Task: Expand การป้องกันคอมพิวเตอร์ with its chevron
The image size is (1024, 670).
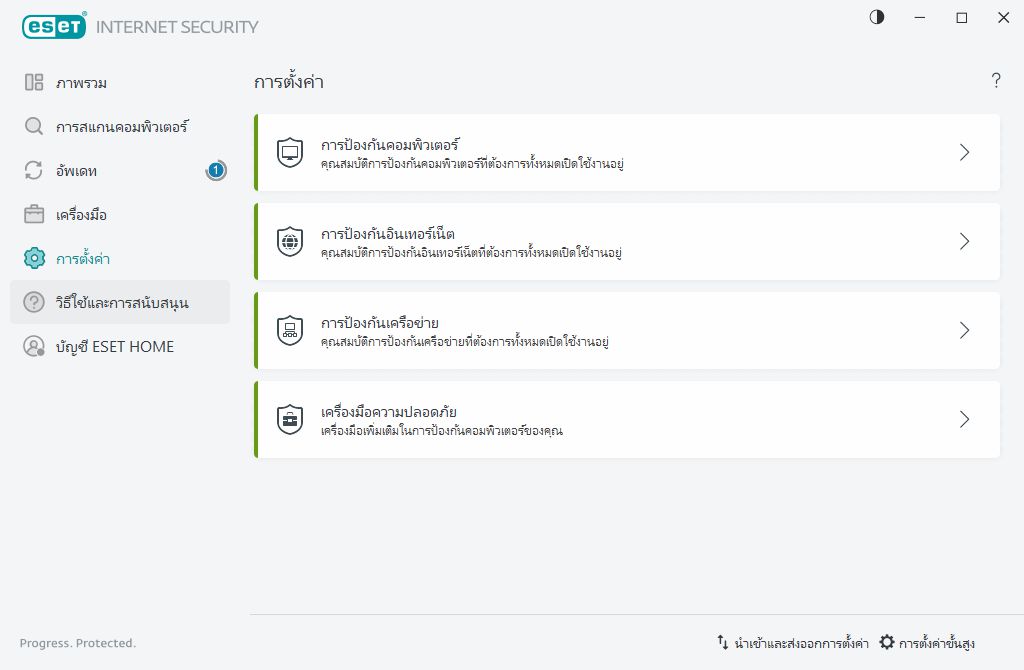Action: [x=964, y=152]
